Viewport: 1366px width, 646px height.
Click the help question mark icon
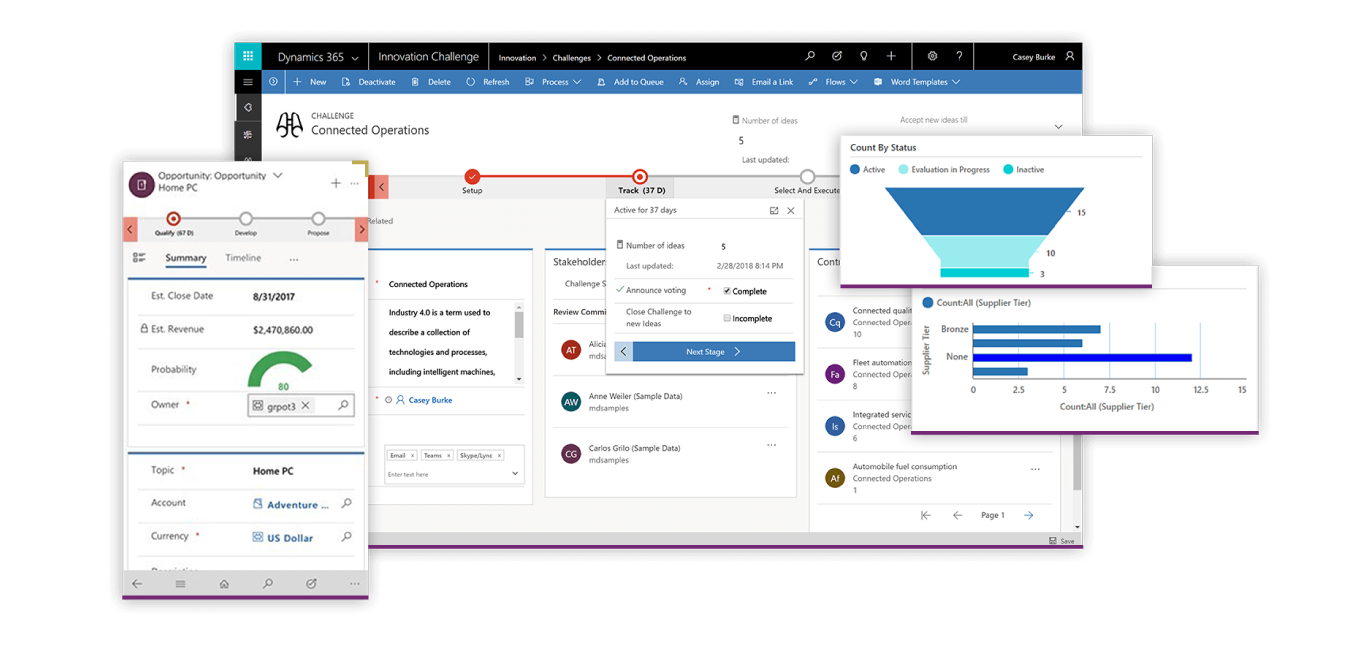[x=959, y=57]
